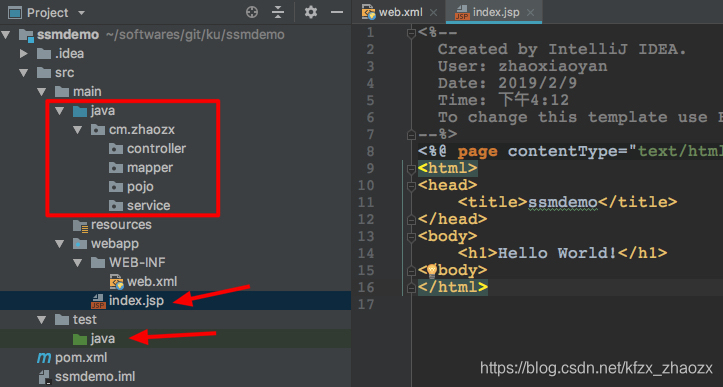This screenshot has width=723, height=387.
Task: Click the WEB-INF folder icon
Action: pos(98,262)
